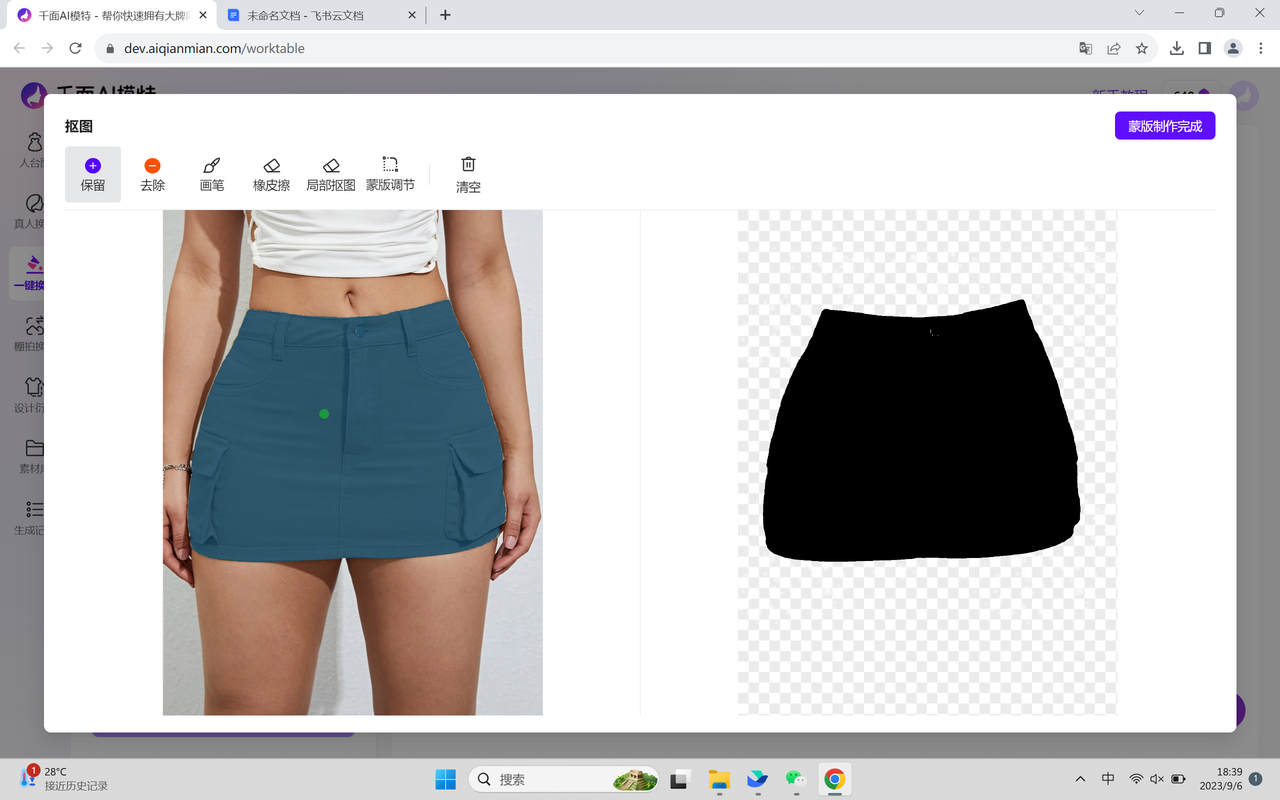Click the green keep point on the skirt
Viewport: 1280px width, 800px height.
point(324,413)
